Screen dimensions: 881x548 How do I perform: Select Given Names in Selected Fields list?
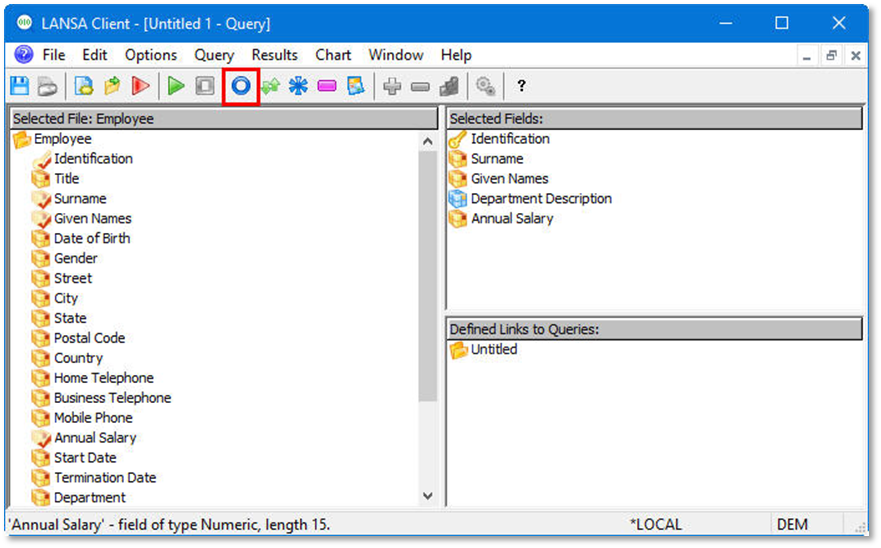pyautogui.click(x=509, y=179)
